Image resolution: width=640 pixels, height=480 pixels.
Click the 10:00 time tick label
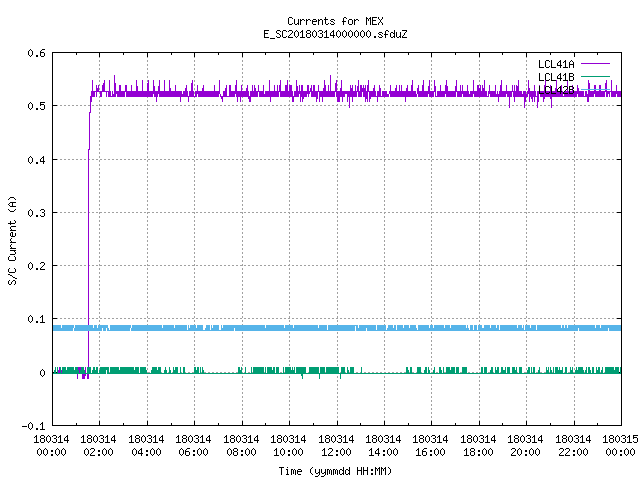pyautogui.click(x=288, y=452)
